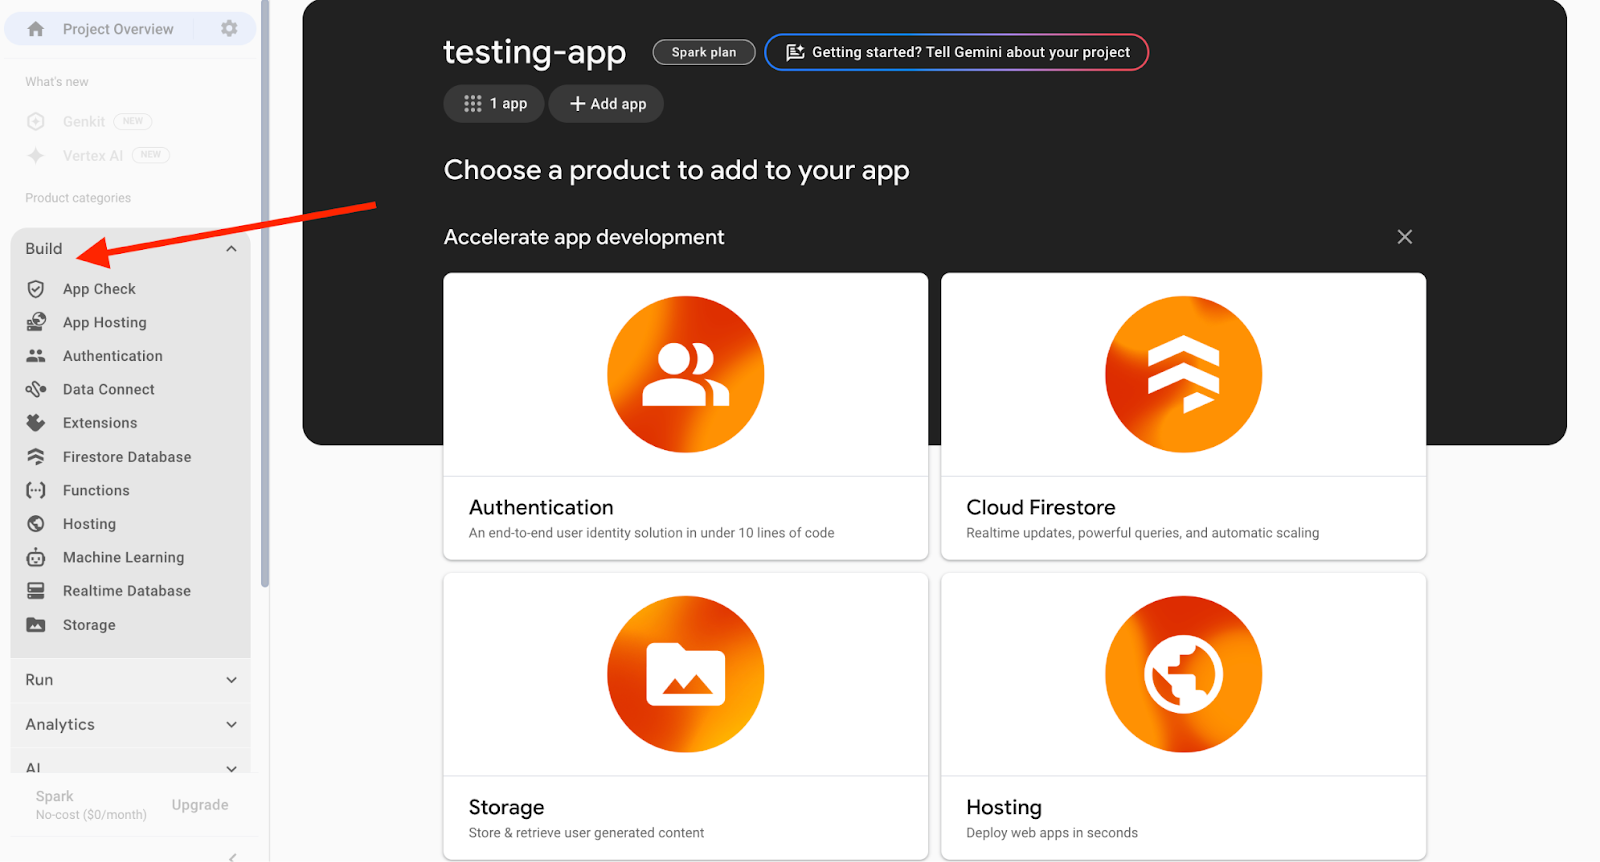Viewport: 1600px width, 862px height.
Task: Click Getting started? Tell Gemini about your project
Action: point(957,52)
